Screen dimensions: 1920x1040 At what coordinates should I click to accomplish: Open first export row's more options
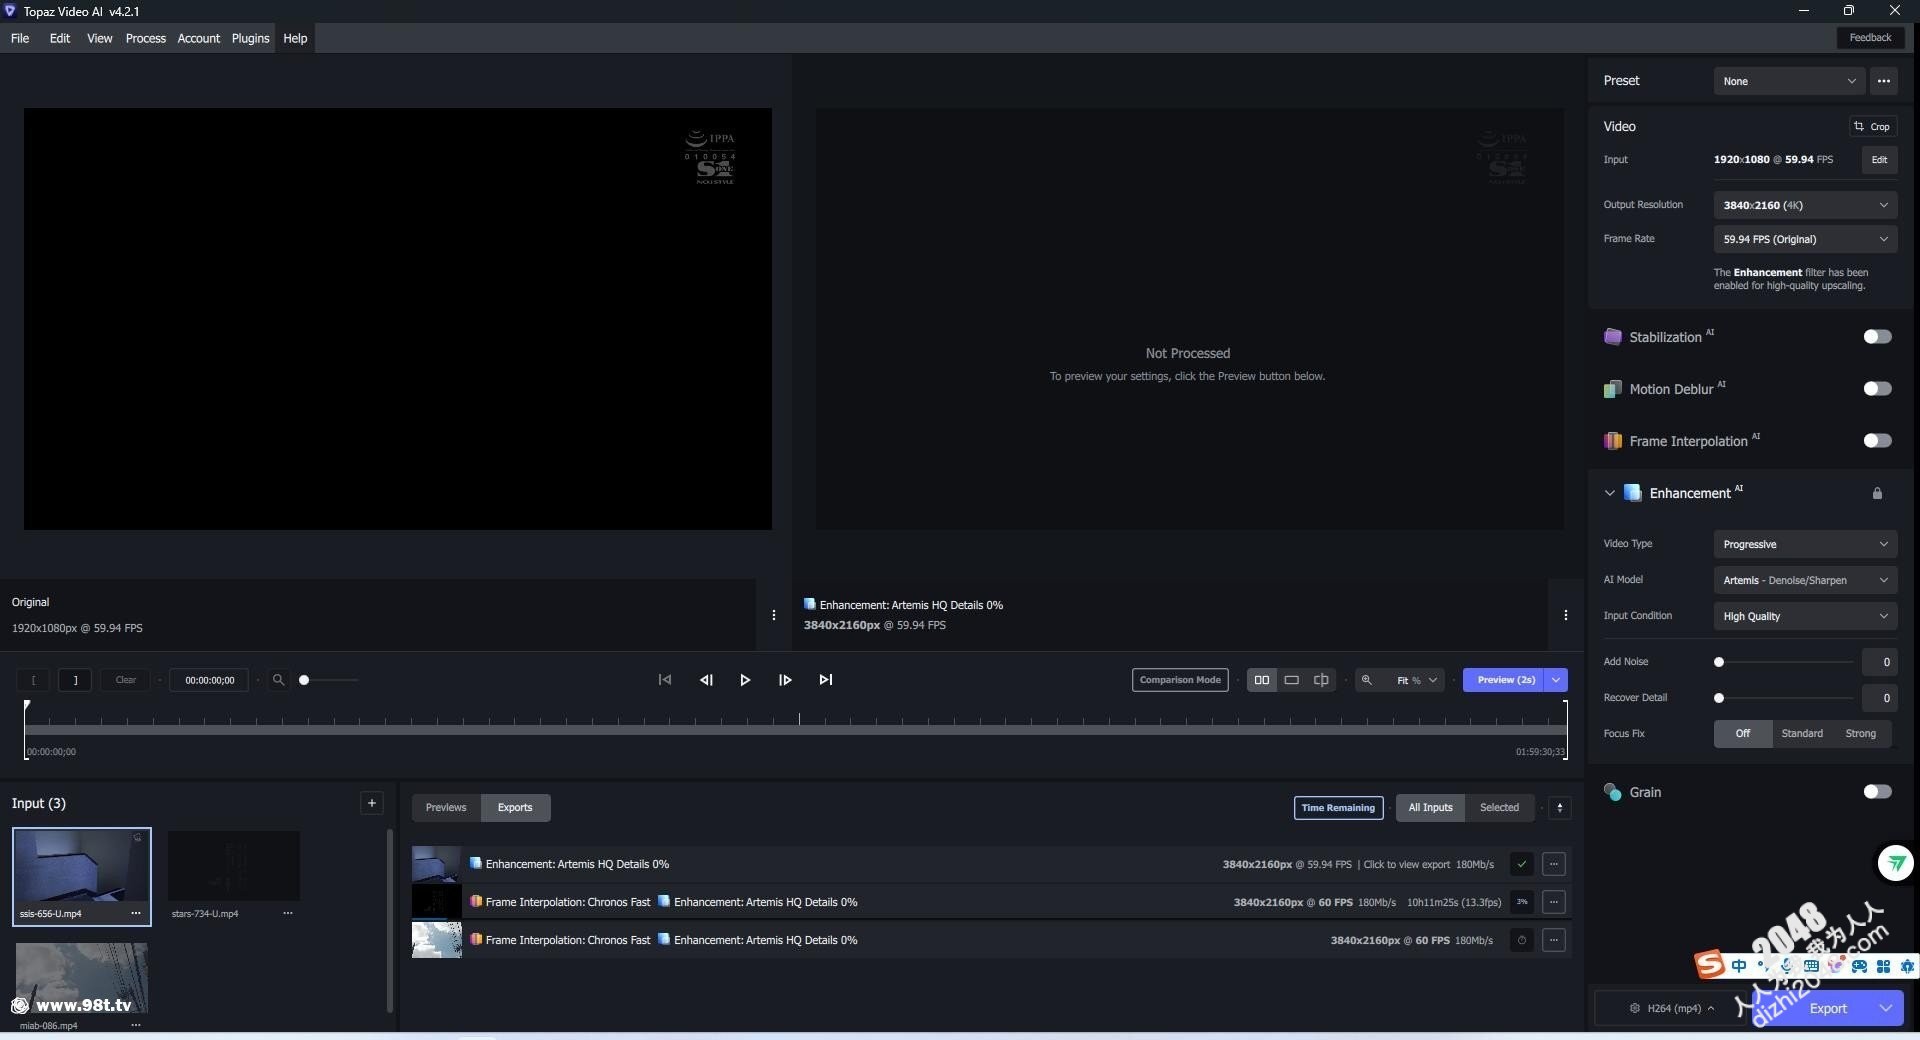coord(1554,864)
